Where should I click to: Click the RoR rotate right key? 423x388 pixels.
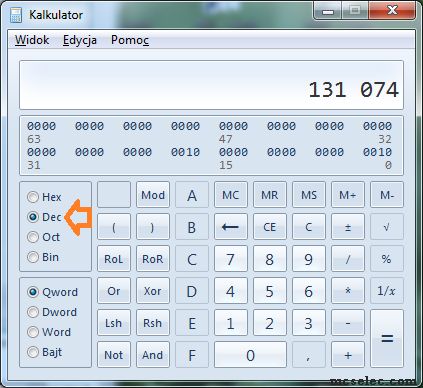coord(153,259)
